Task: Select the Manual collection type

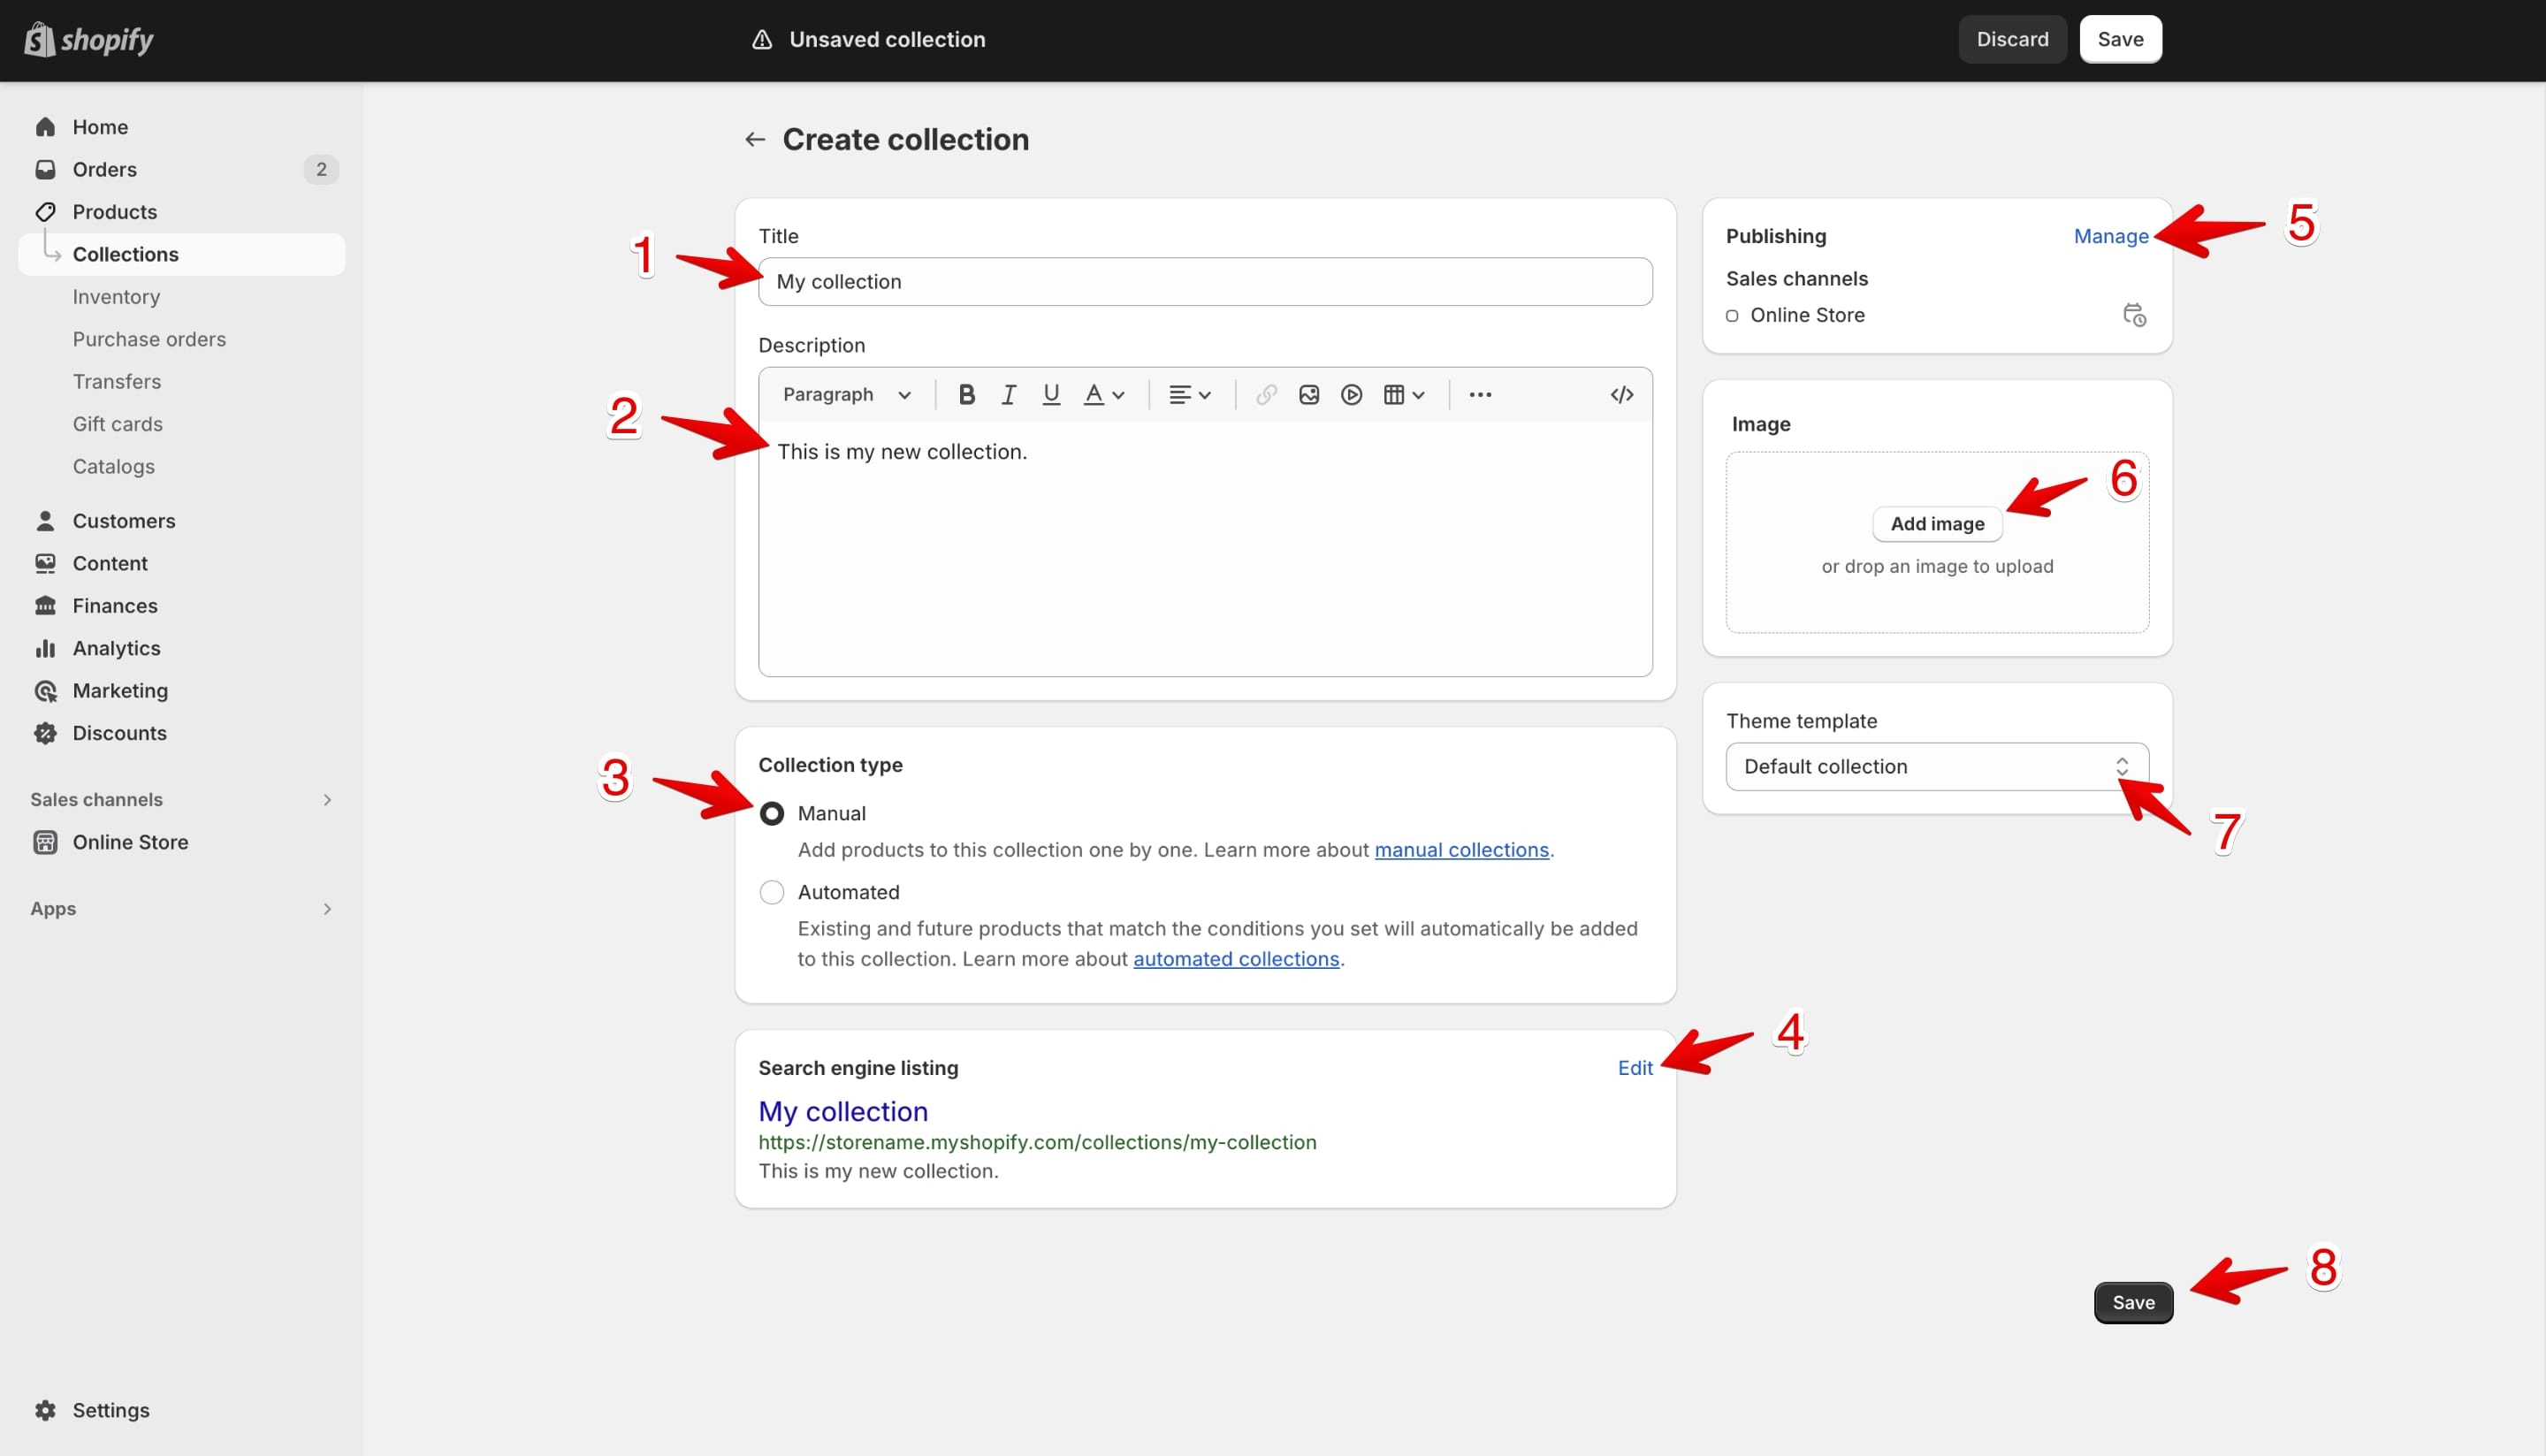Action: click(x=771, y=814)
